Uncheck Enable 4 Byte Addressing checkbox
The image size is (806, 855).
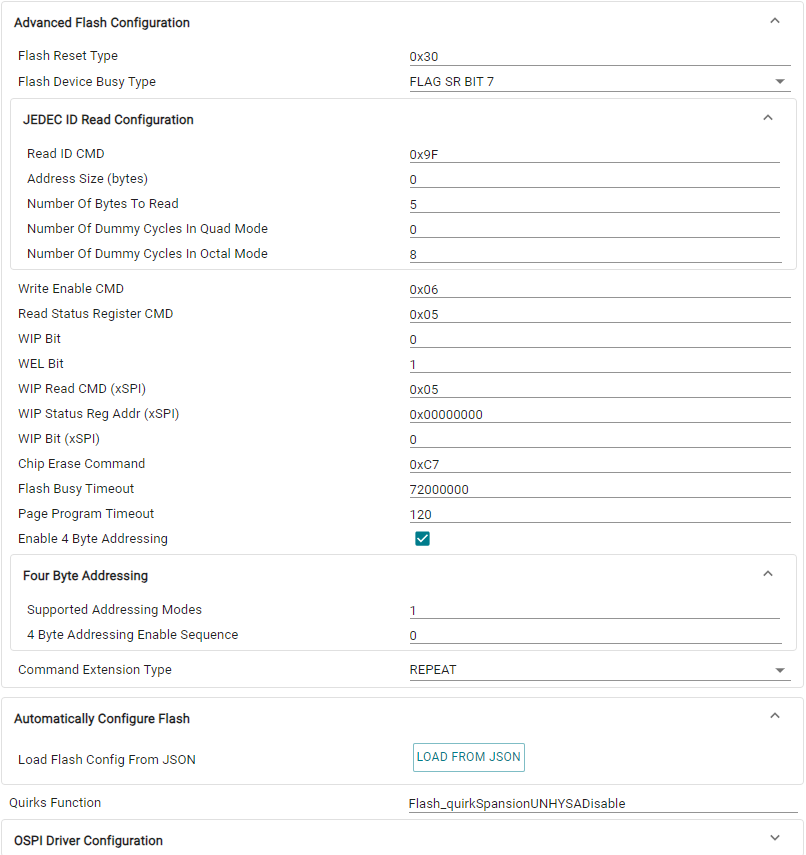[x=422, y=539]
